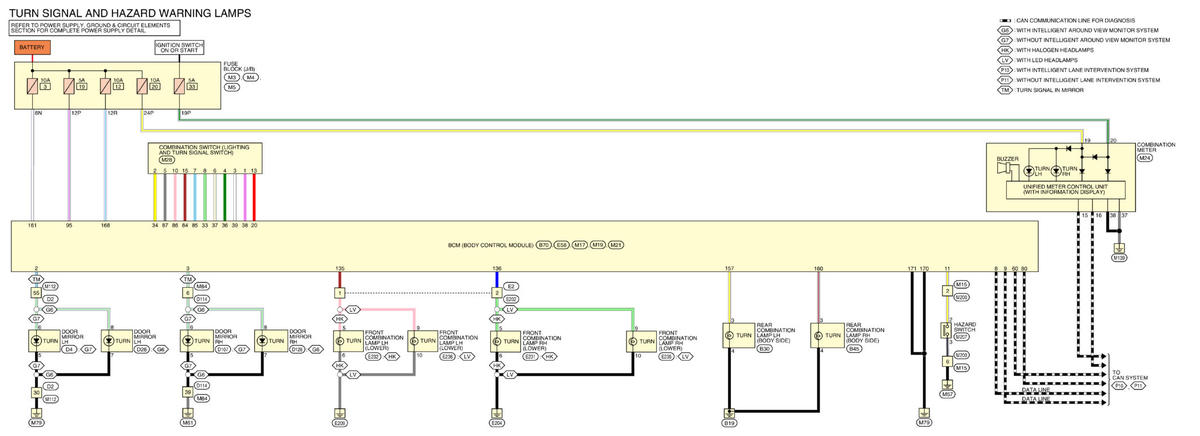The height and width of the screenshot is (436, 1200).
Task: Click front combination lamp RH TURN bulb E231
Action: 505,340
